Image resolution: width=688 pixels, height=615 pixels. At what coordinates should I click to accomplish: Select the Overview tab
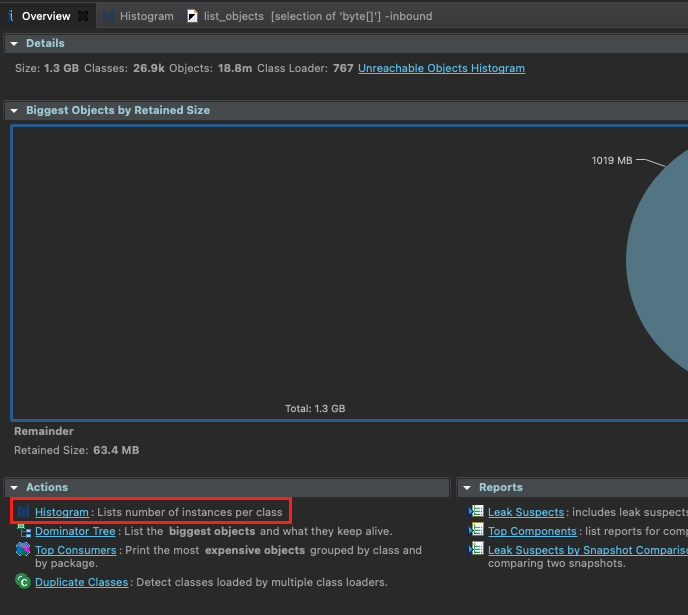tap(46, 16)
